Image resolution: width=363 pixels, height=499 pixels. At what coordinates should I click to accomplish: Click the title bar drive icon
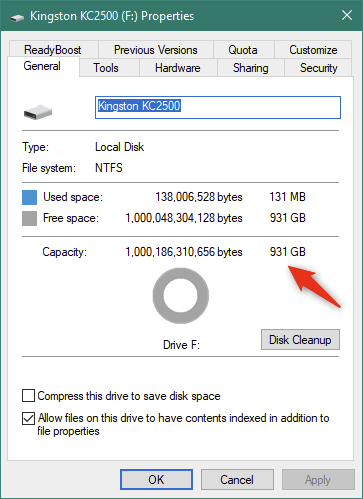[17, 17]
